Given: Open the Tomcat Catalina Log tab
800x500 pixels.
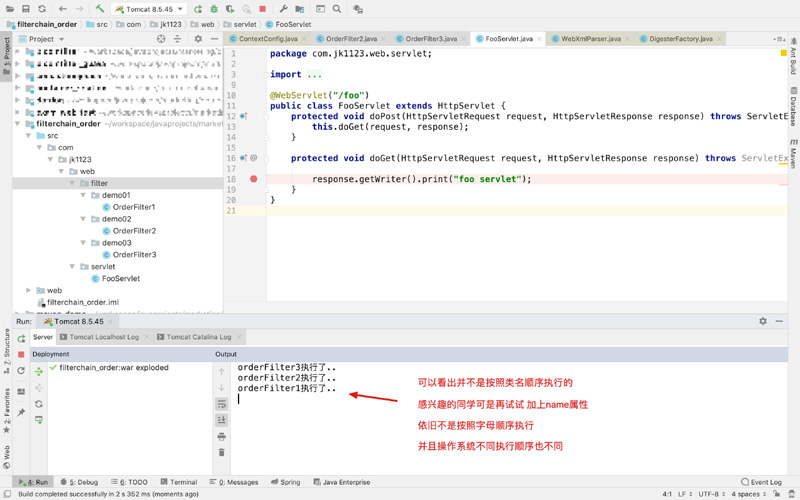Looking at the screenshot, I should (198, 337).
